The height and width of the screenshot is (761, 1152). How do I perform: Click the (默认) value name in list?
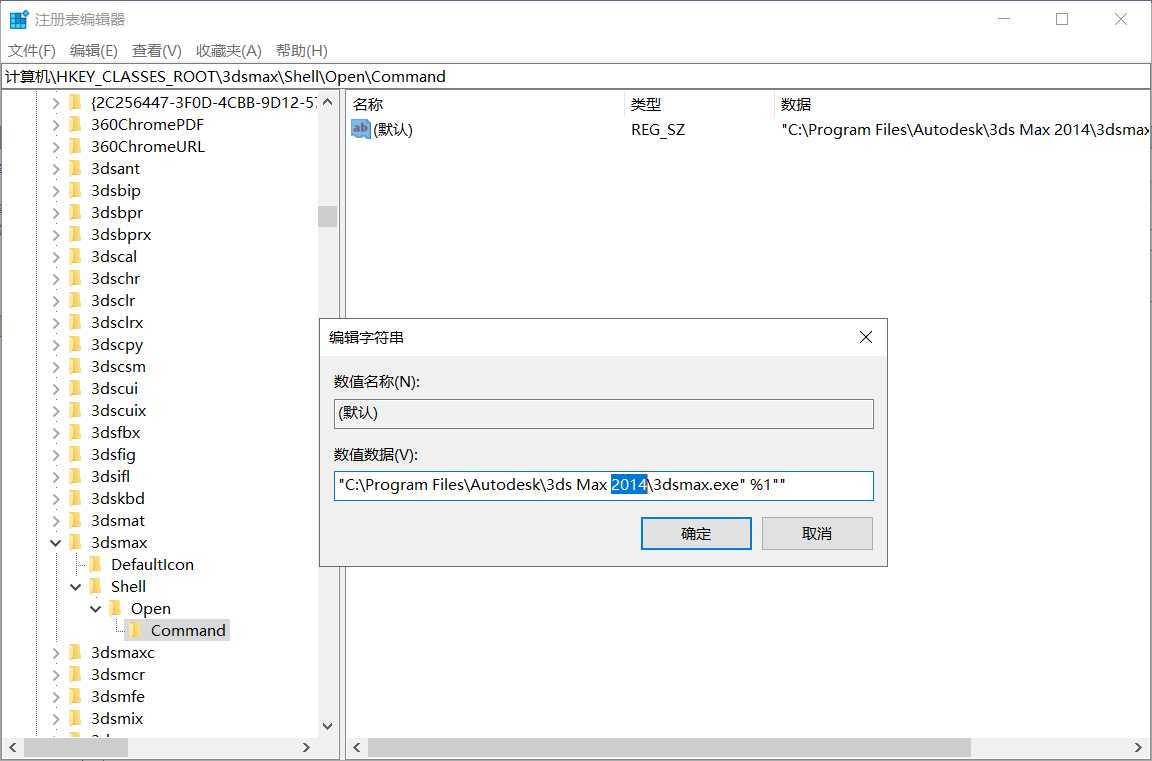pos(393,130)
